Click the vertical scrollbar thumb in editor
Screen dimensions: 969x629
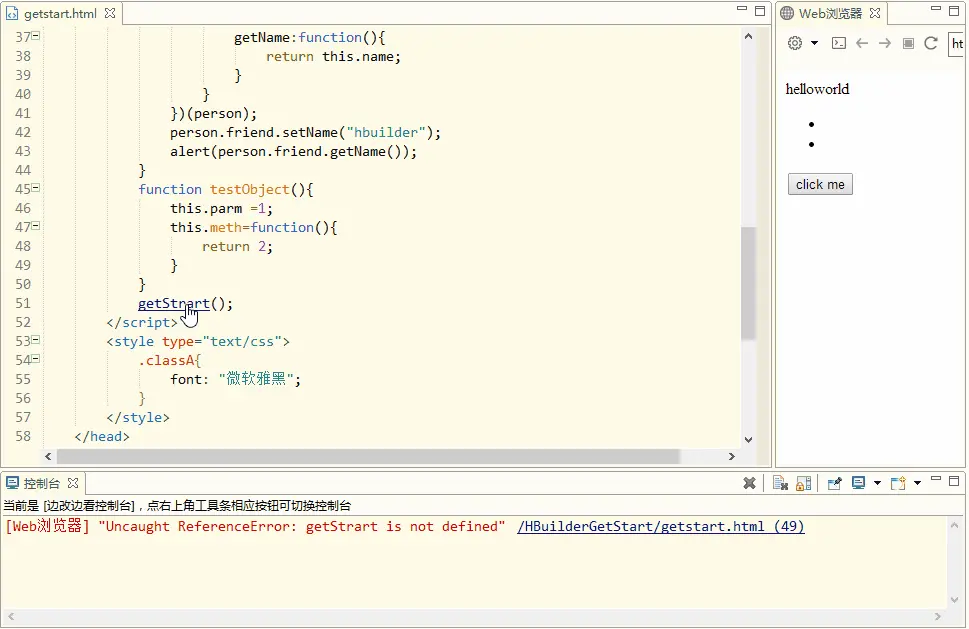(748, 283)
